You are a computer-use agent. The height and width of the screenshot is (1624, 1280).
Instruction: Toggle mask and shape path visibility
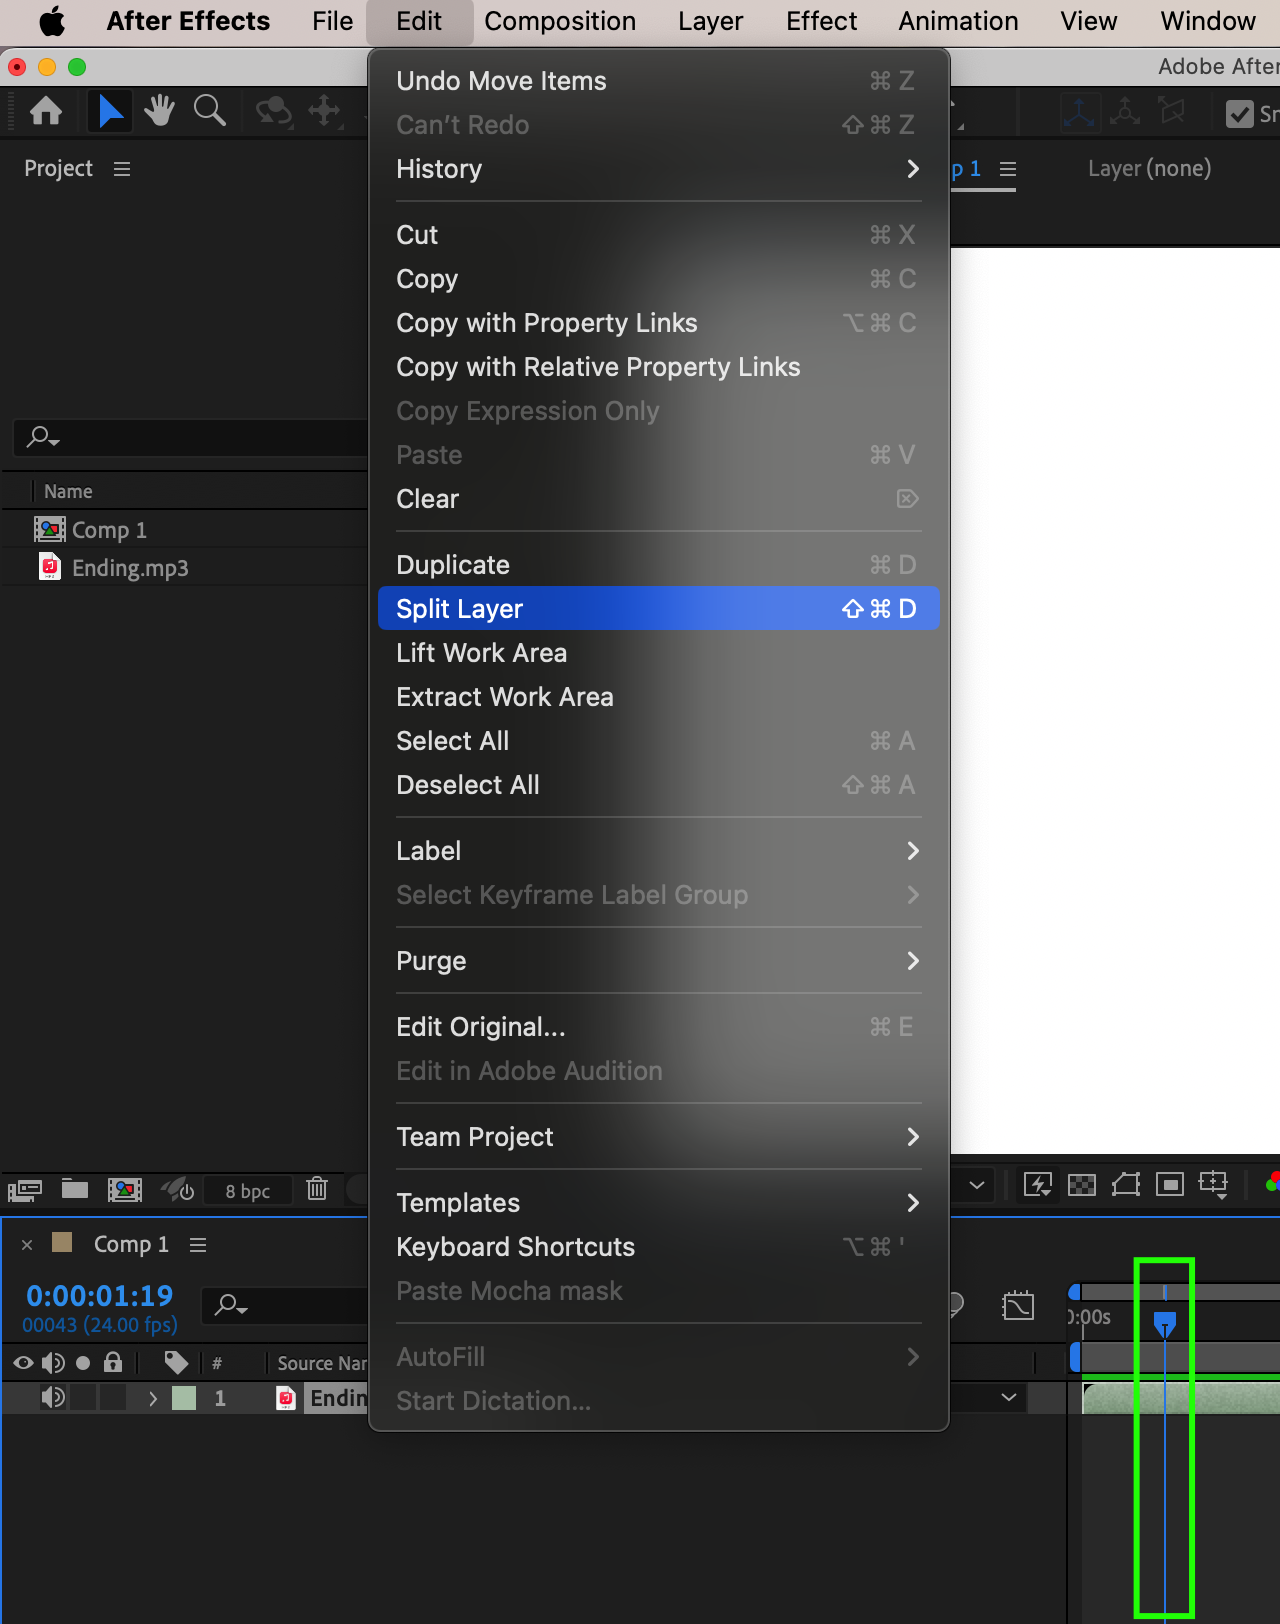(1126, 1185)
